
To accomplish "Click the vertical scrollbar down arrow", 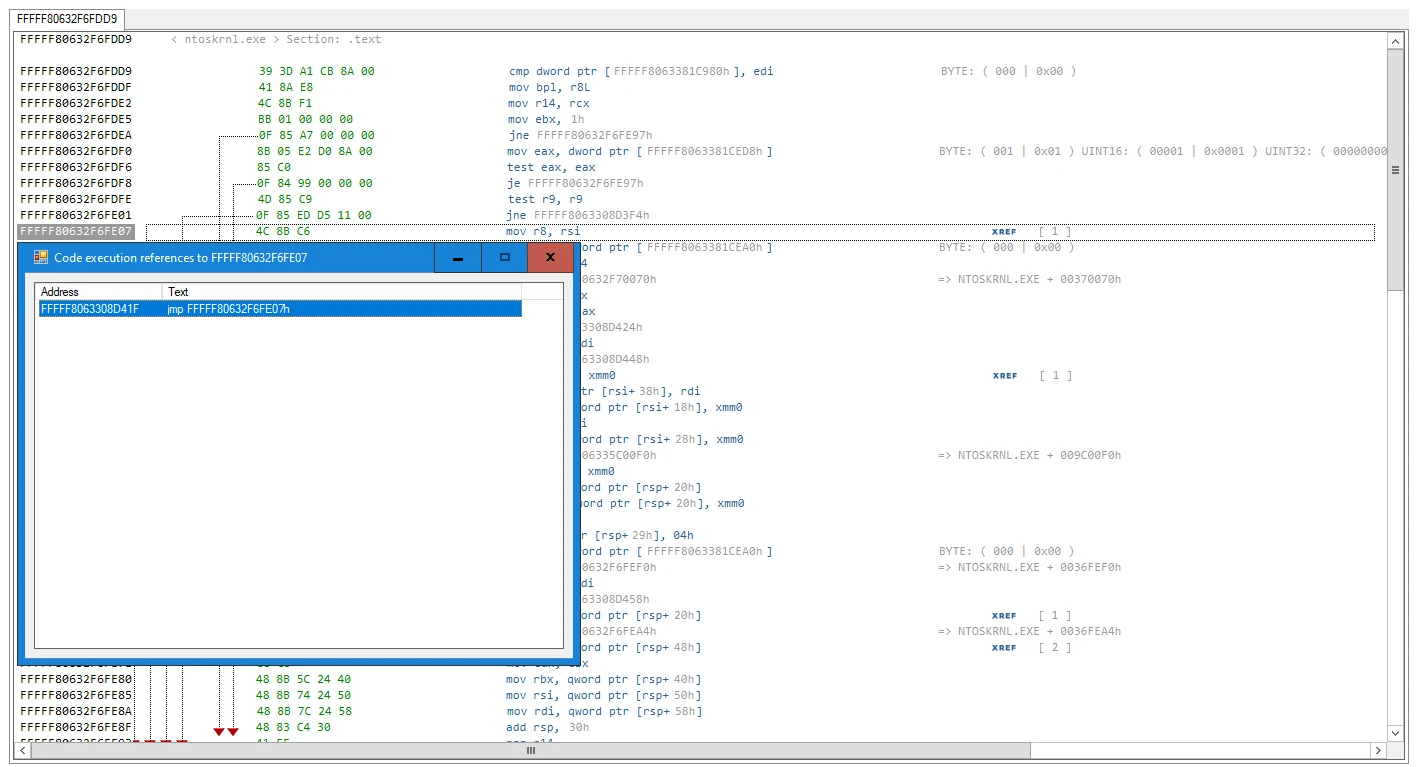I will click(x=1396, y=734).
